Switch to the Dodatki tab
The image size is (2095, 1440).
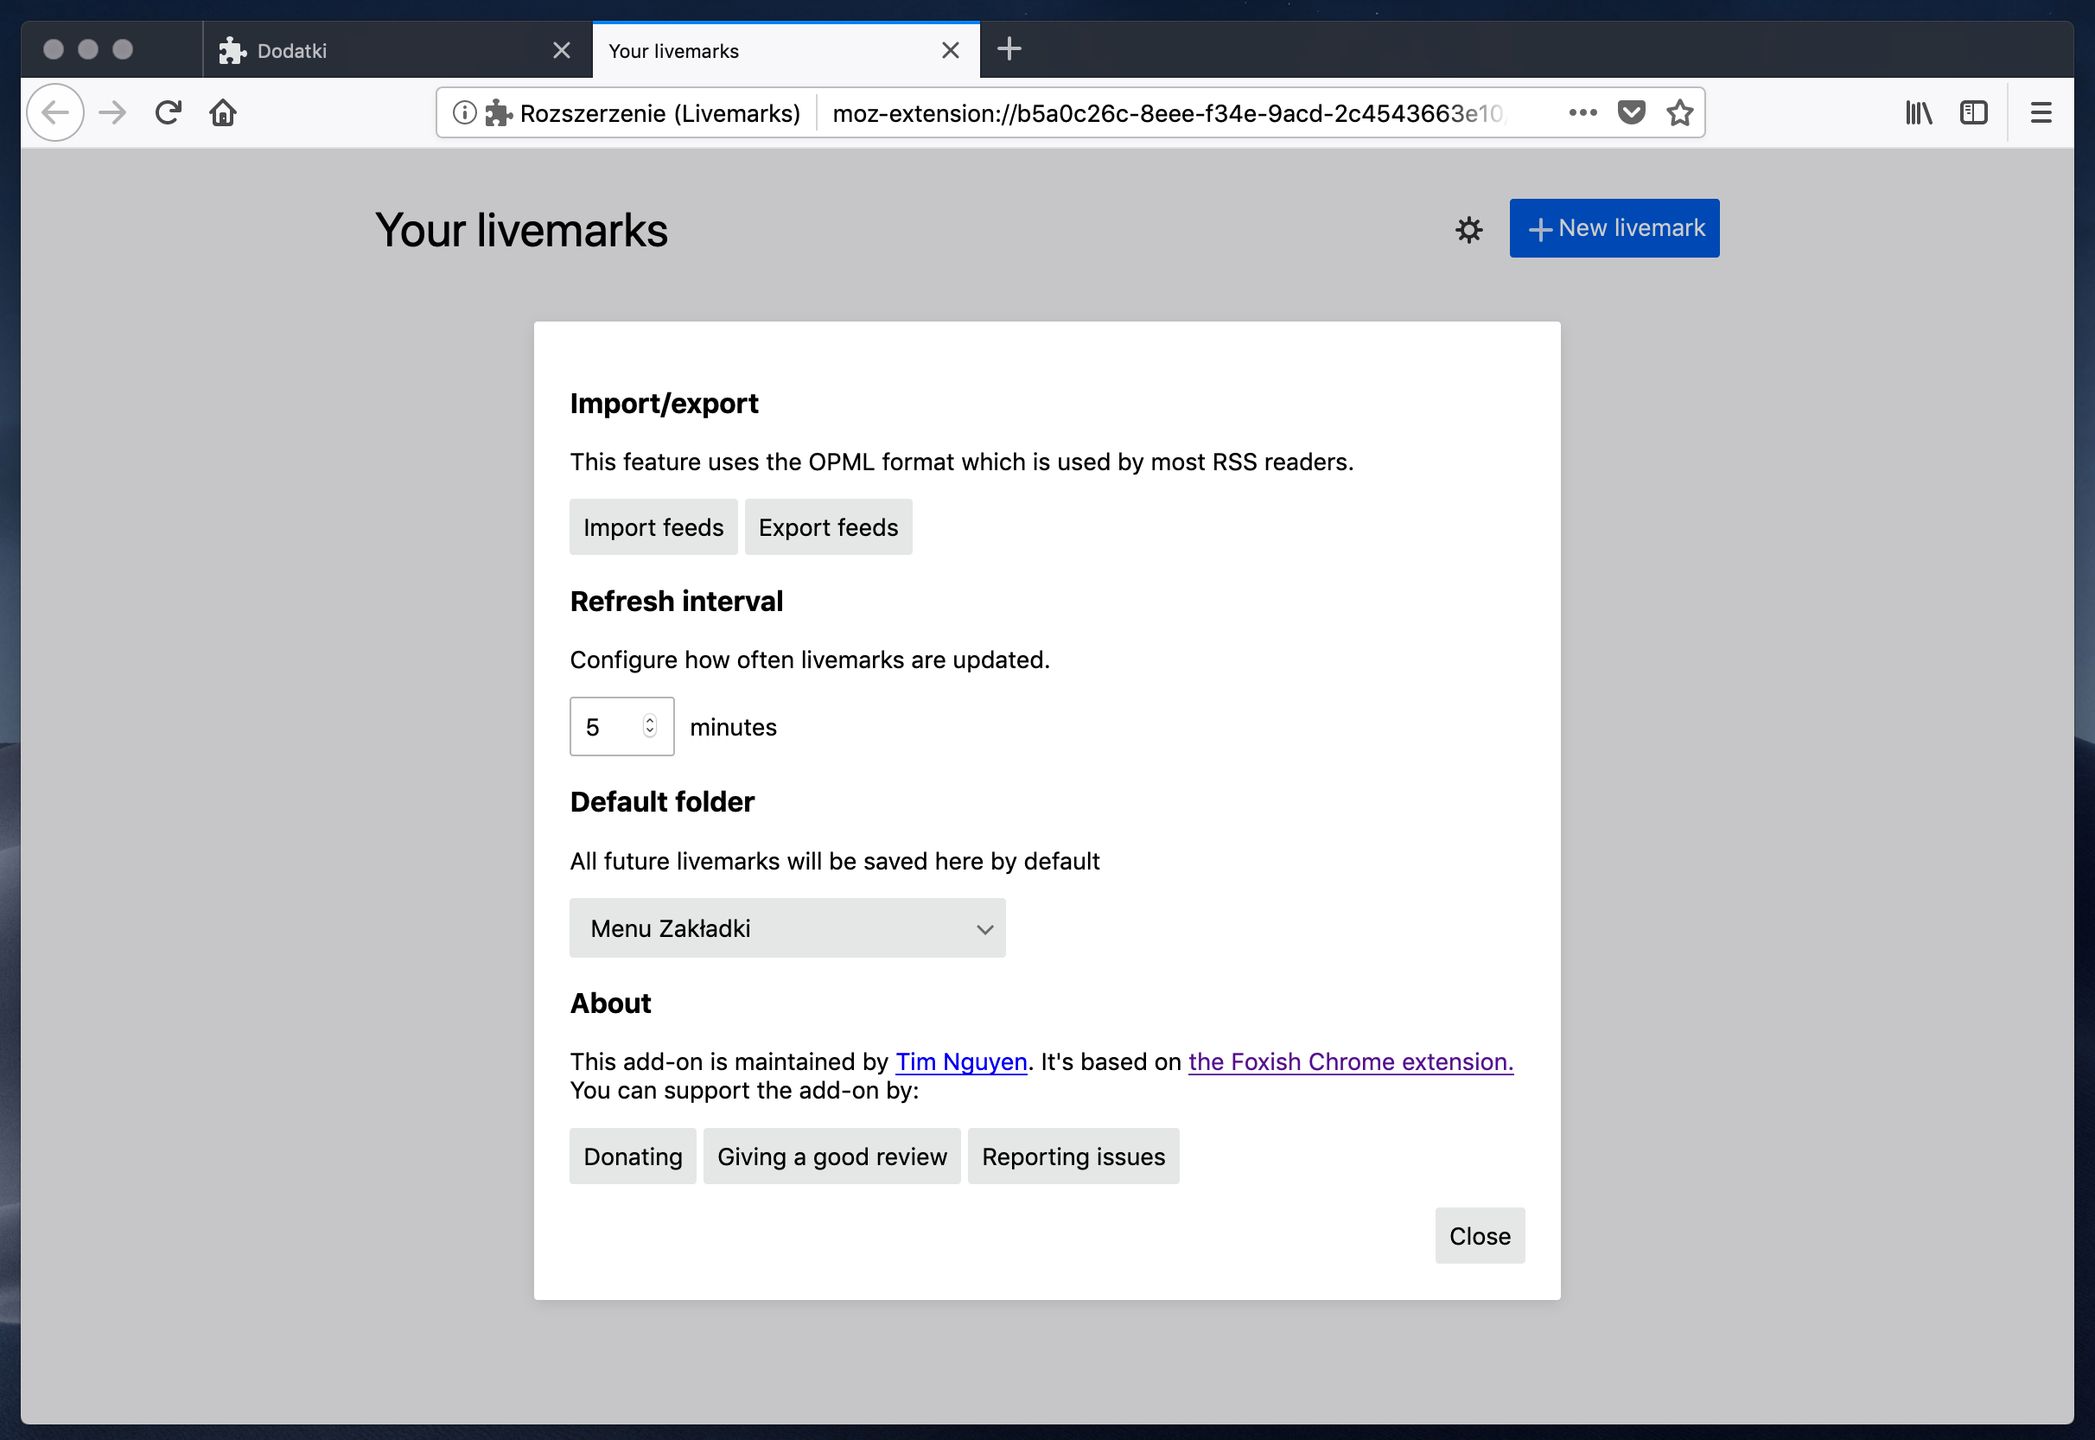[x=380, y=51]
